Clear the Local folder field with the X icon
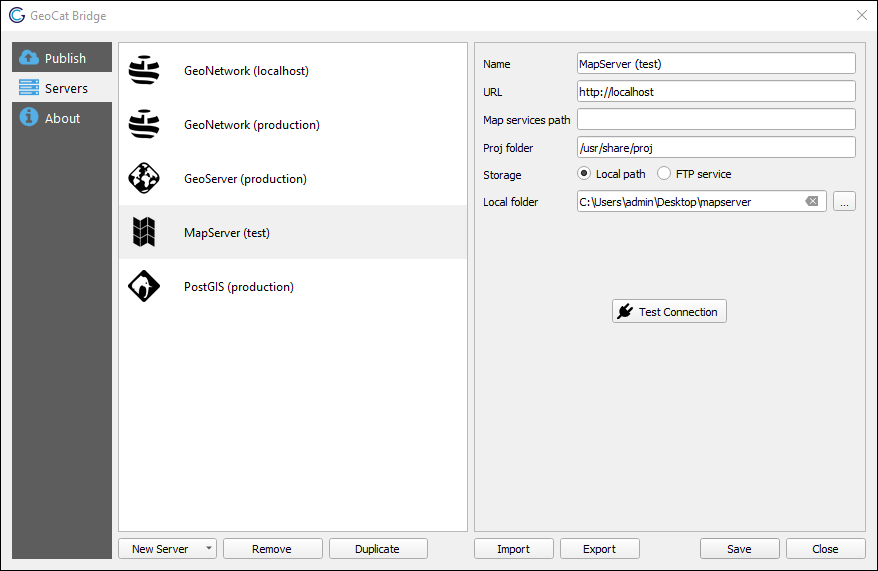 click(812, 202)
